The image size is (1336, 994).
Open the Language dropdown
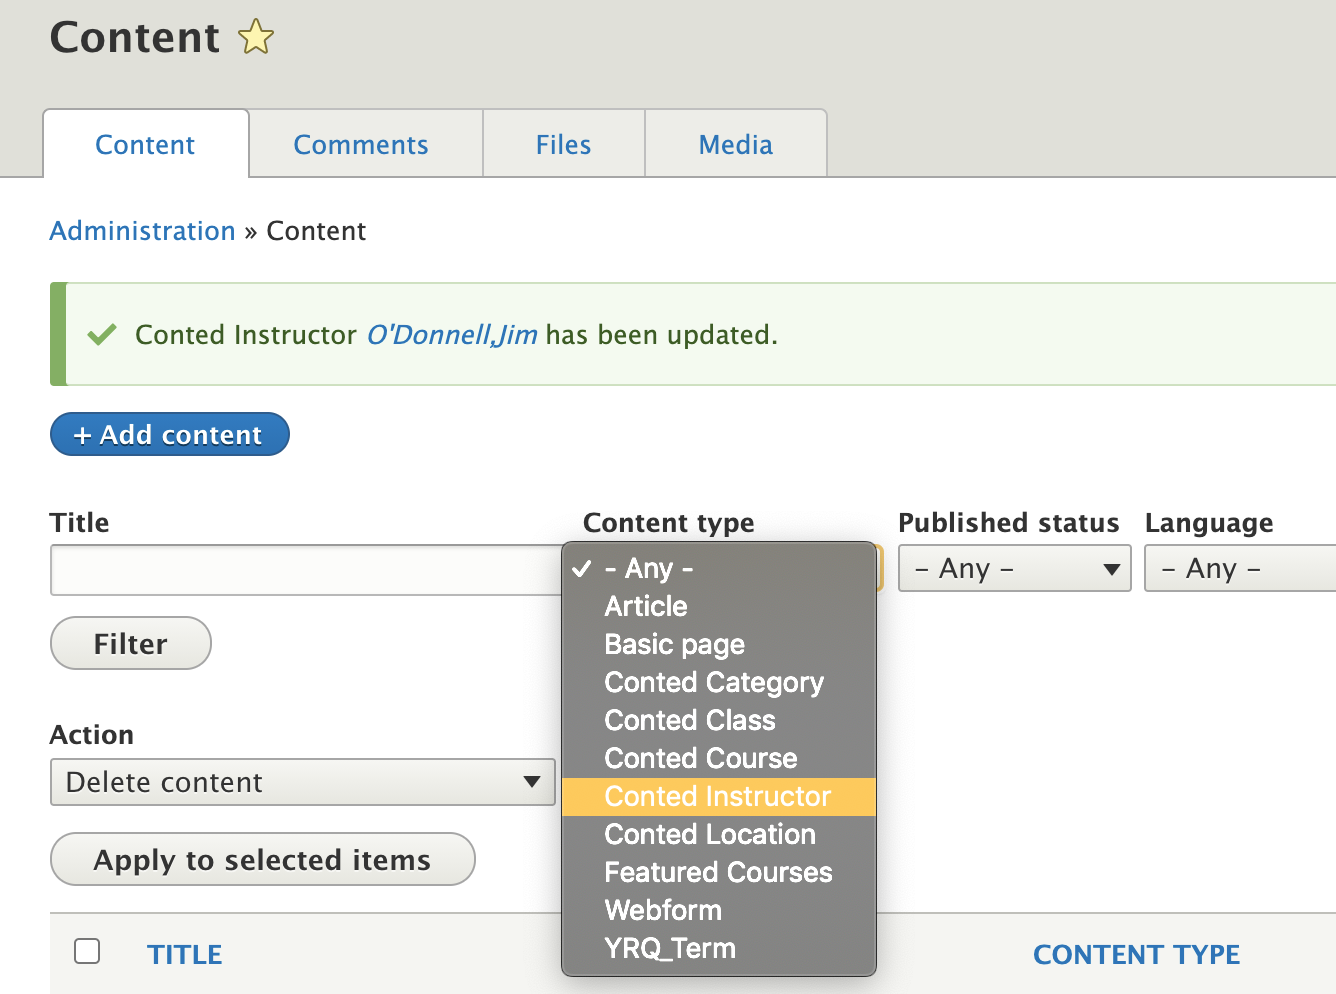click(x=1240, y=568)
